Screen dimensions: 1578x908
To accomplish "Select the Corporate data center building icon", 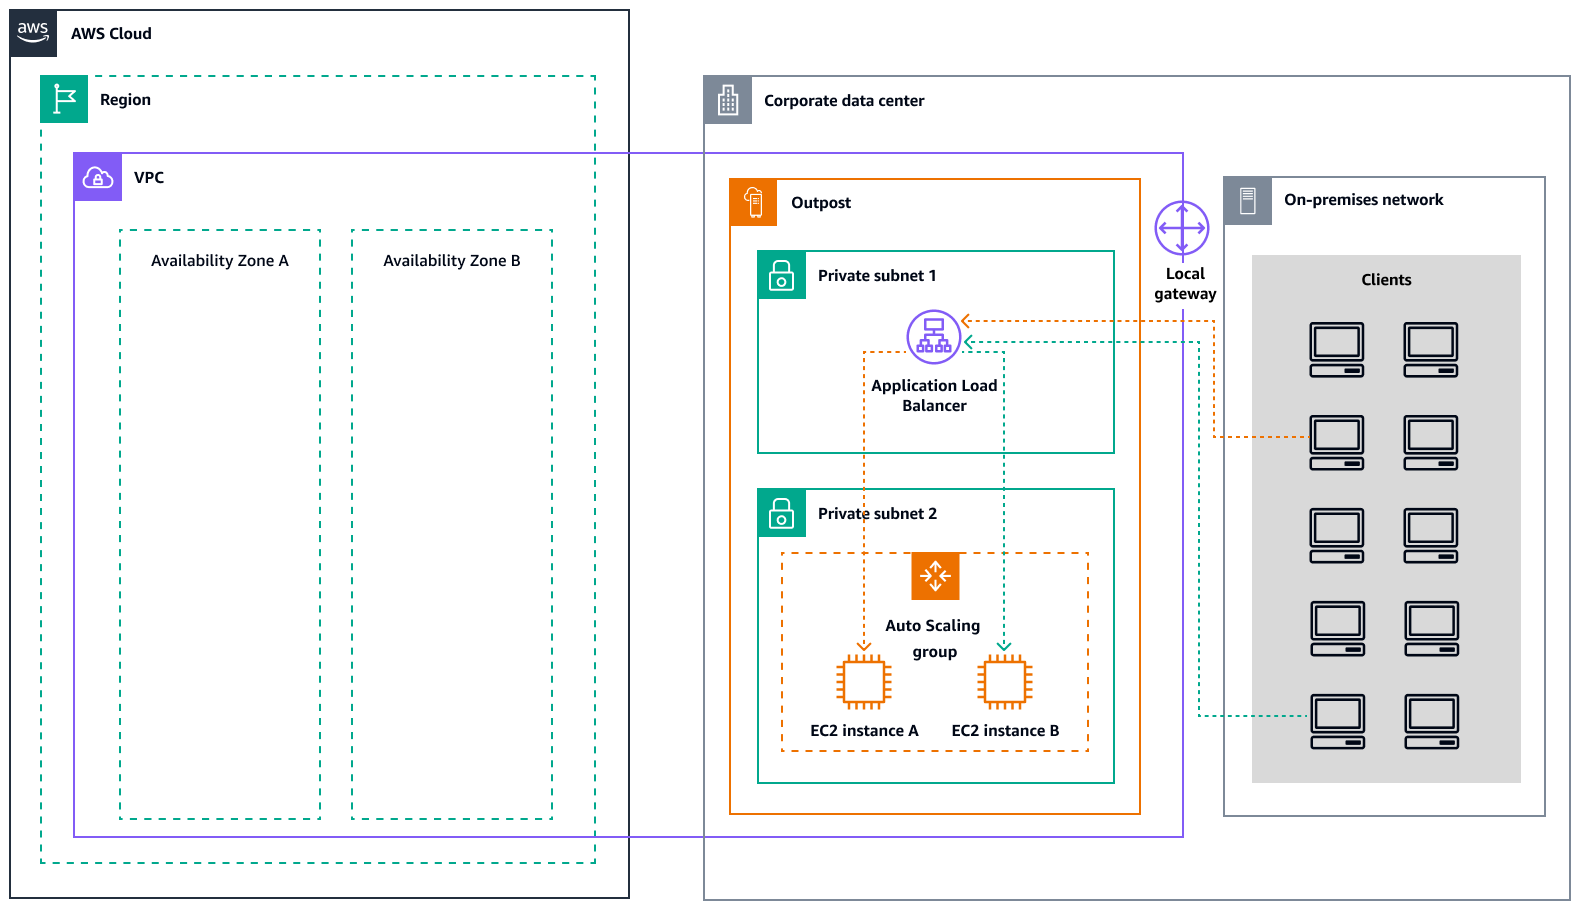I will tap(728, 100).
